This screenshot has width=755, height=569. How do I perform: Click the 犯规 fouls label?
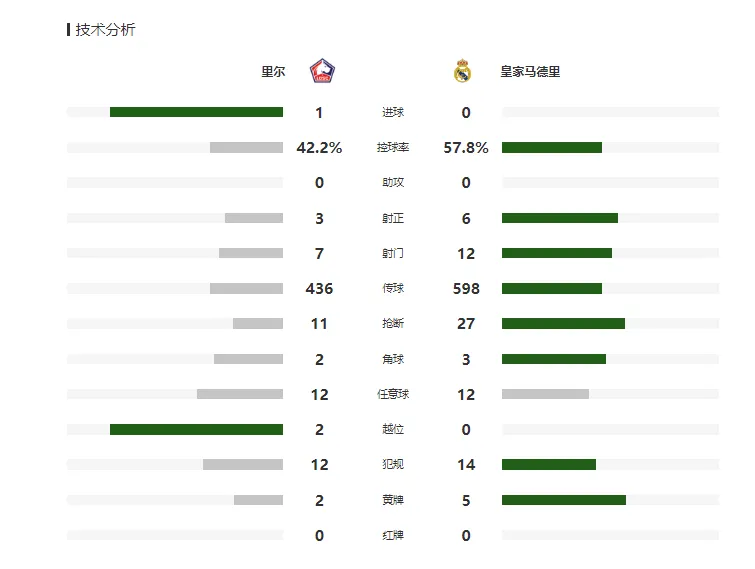(x=393, y=464)
